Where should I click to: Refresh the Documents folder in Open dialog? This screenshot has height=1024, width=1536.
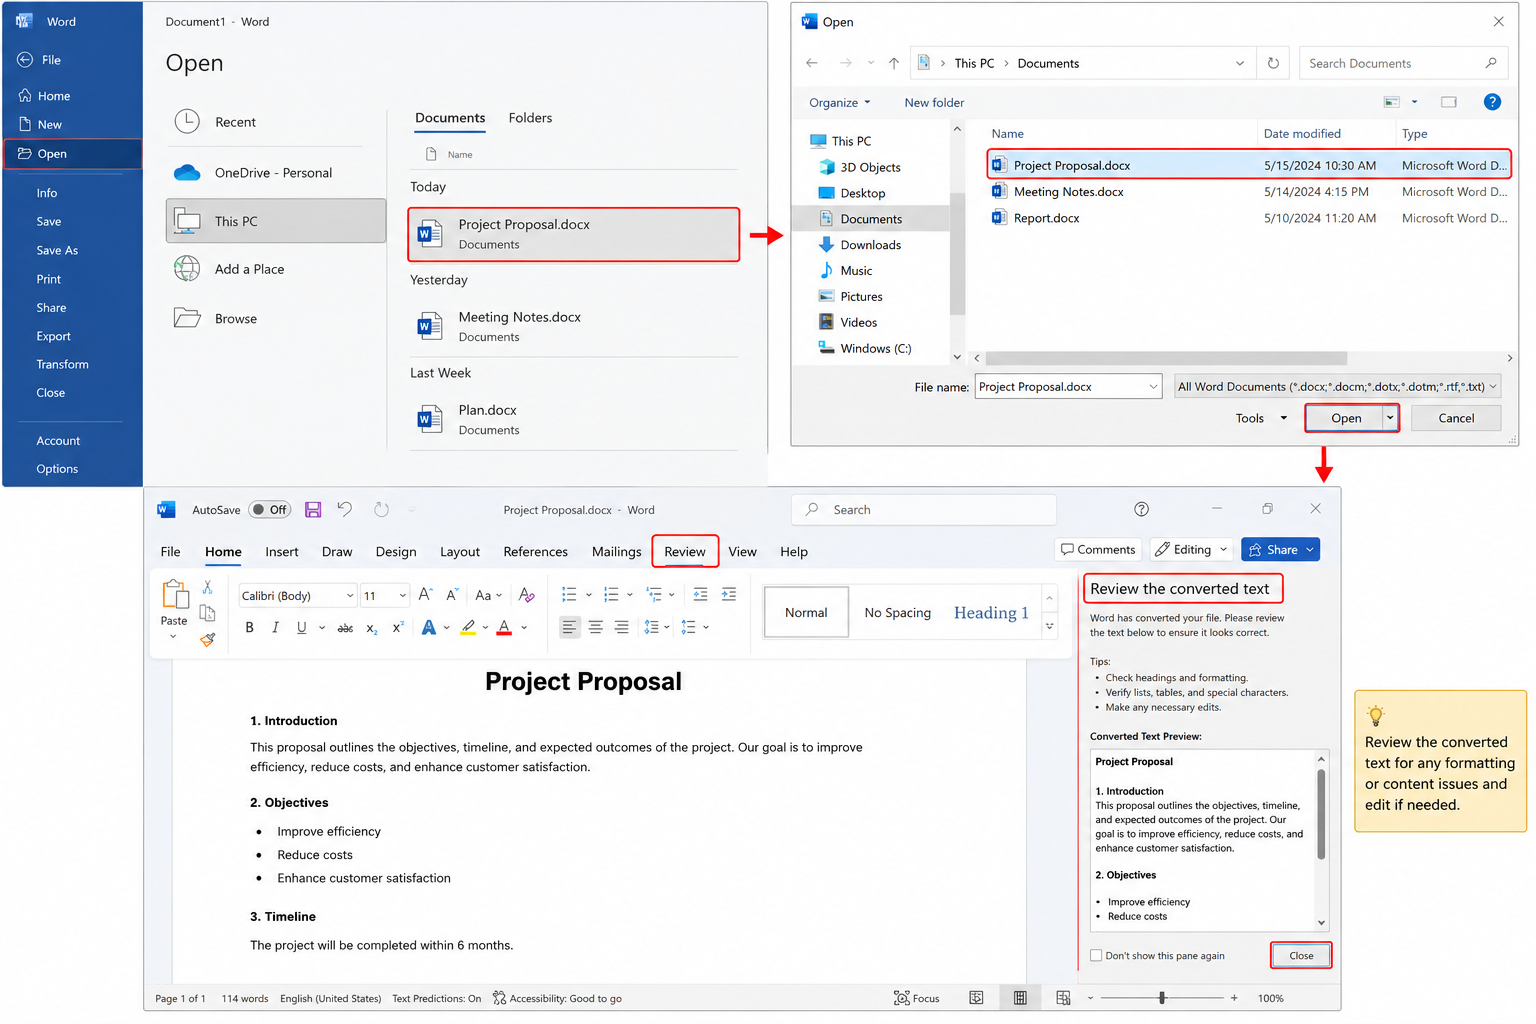1273,63
